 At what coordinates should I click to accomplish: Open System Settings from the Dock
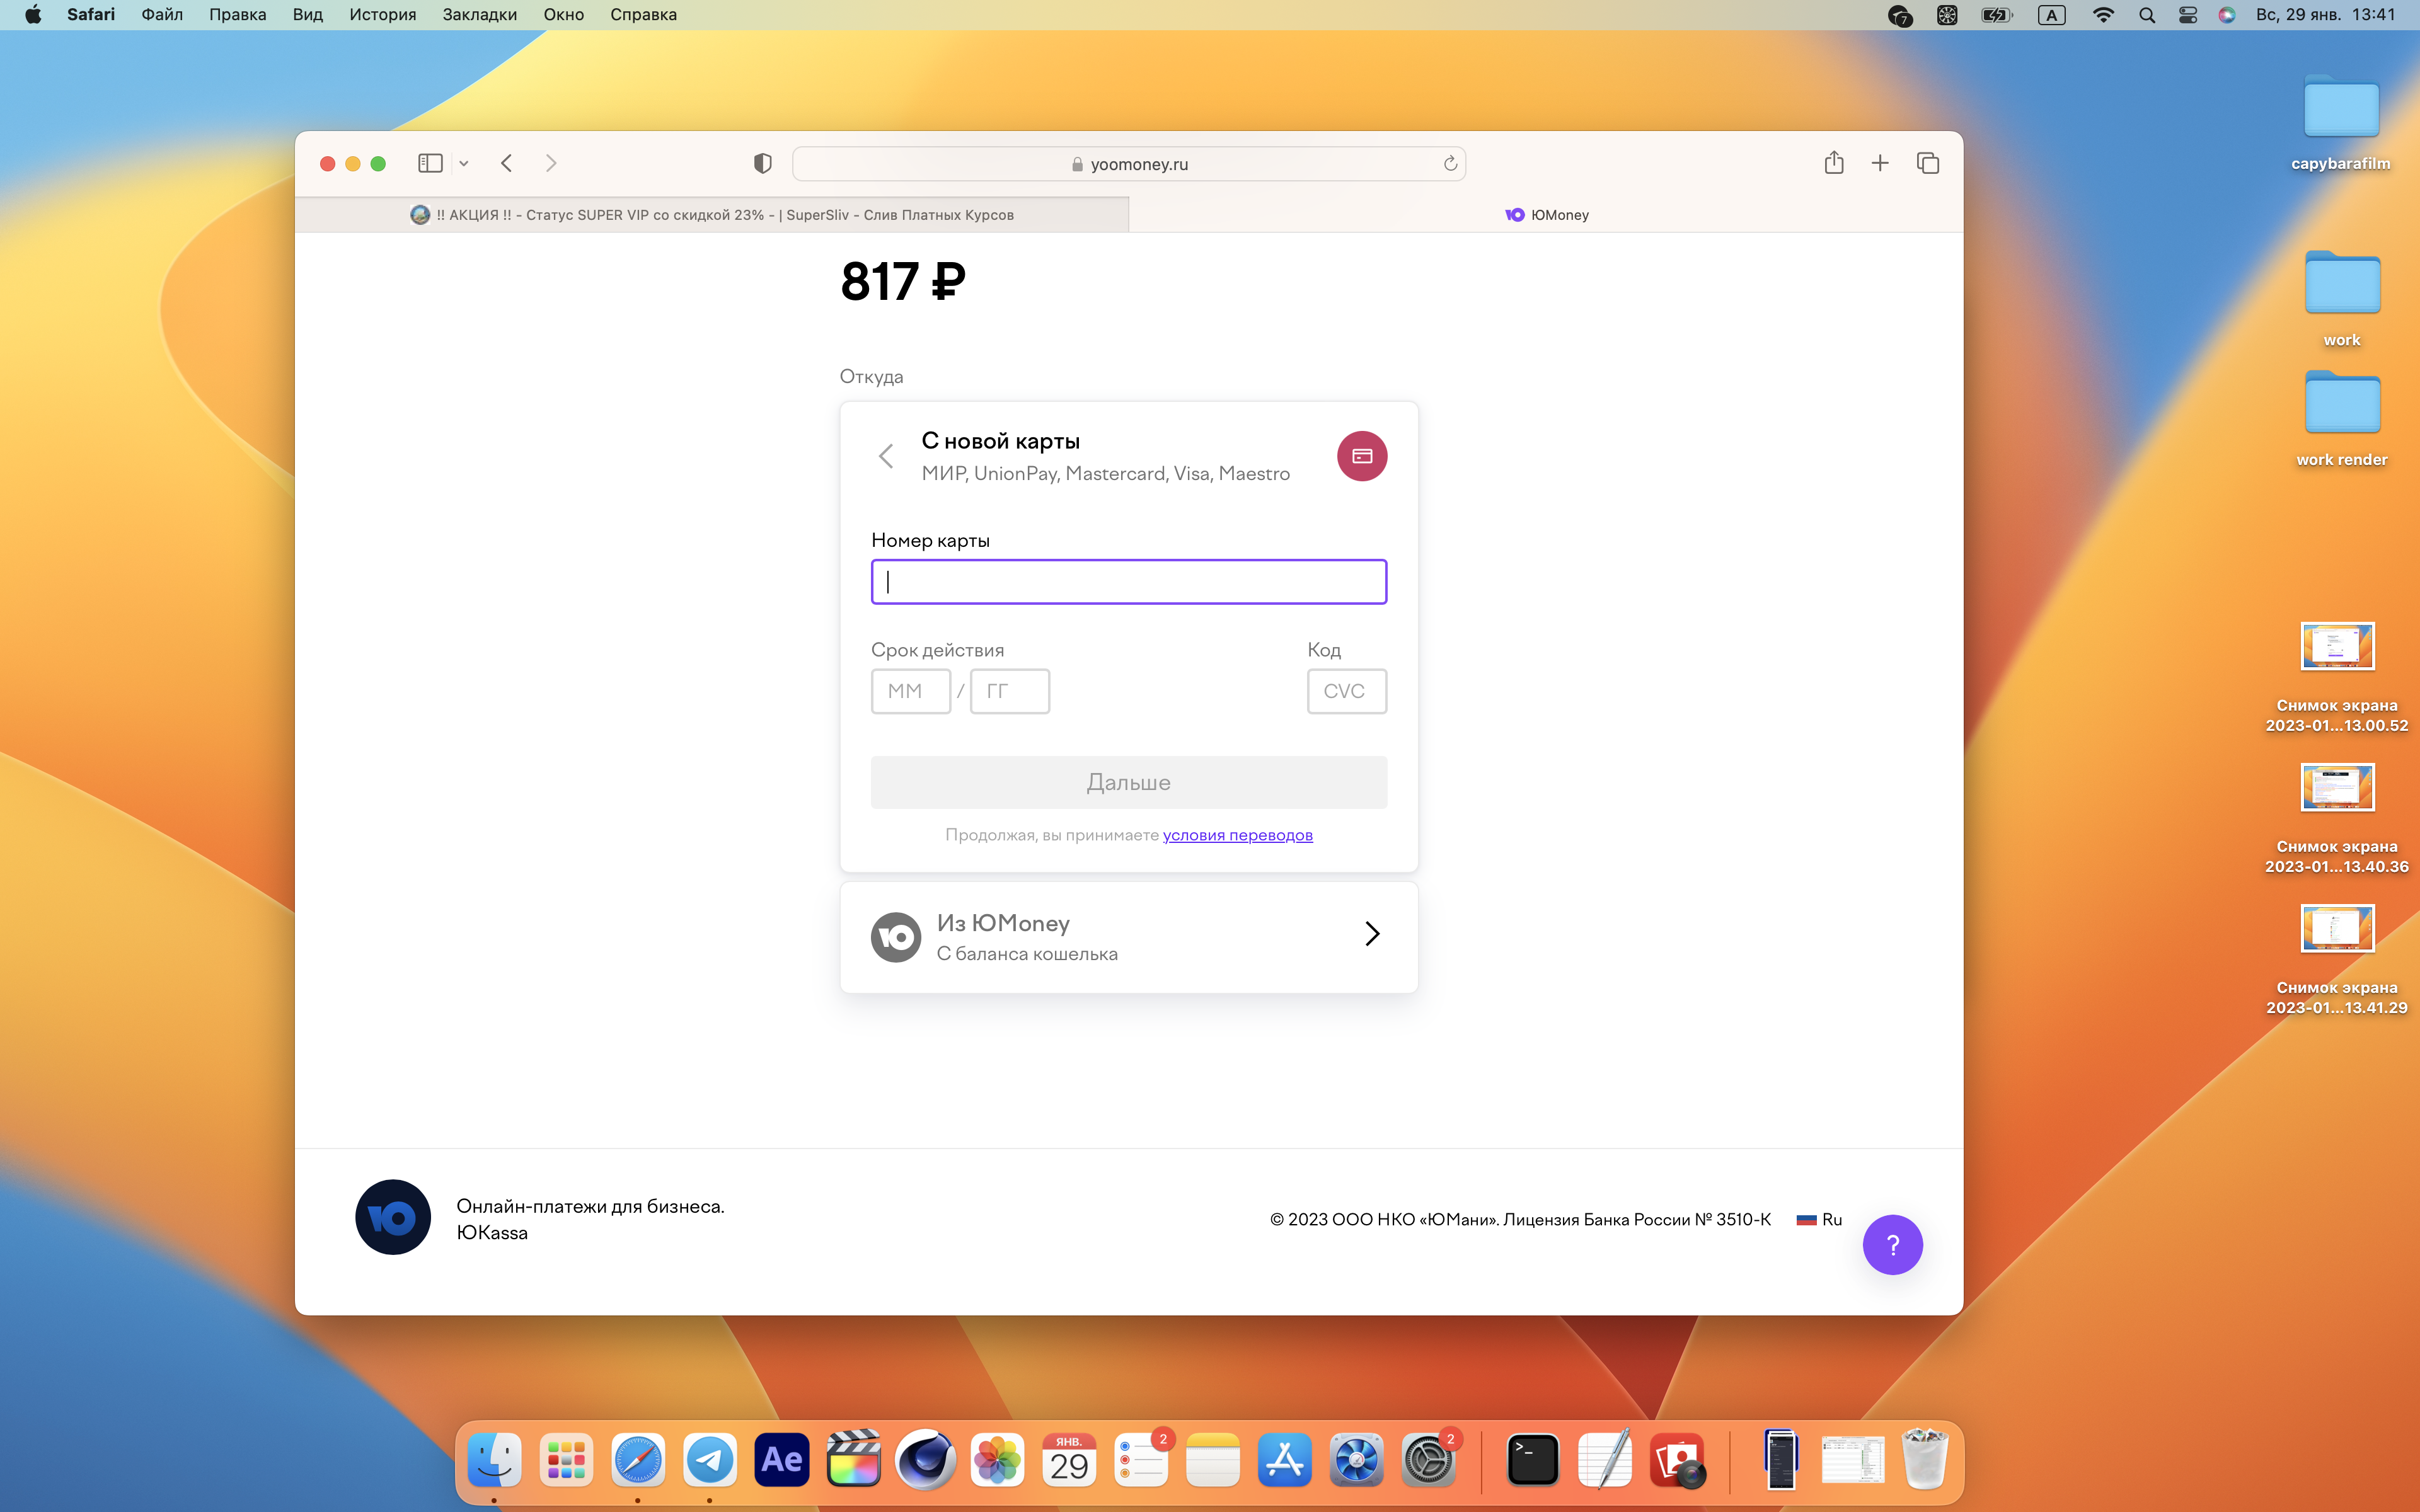pyautogui.click(x=1429, y=1461)
